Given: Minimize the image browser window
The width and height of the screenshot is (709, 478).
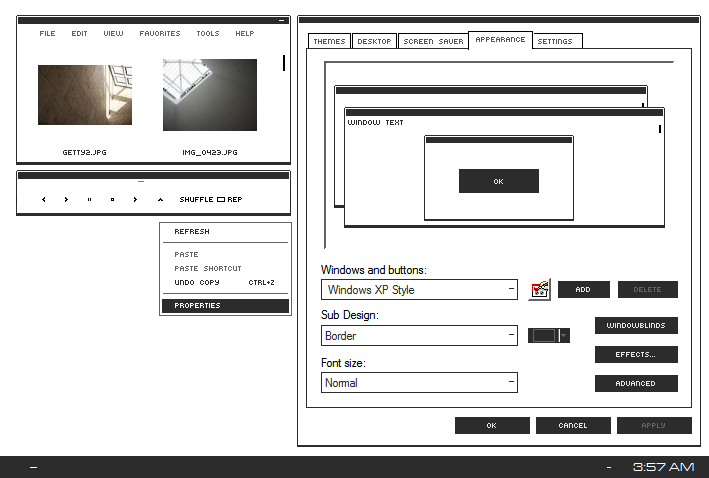Looking at the screenshot, I should pos(281,20).
